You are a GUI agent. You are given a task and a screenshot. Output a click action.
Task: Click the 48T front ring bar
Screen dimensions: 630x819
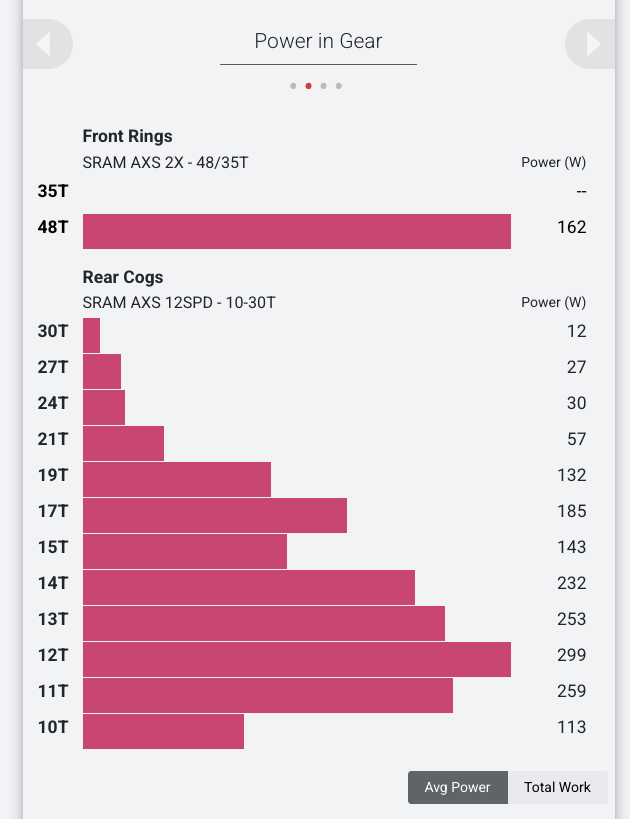[296, 231]
